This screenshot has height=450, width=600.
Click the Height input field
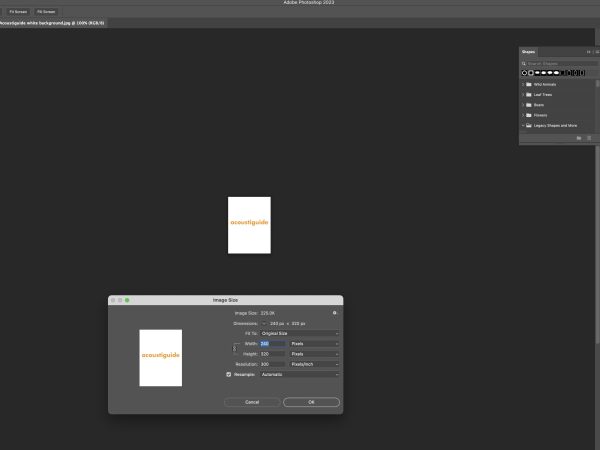271,354
